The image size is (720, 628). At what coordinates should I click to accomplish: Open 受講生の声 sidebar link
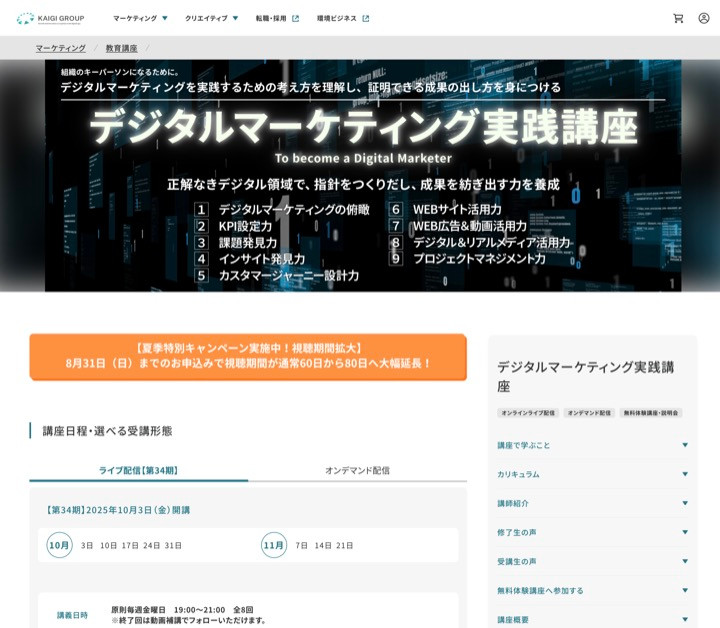517,561
